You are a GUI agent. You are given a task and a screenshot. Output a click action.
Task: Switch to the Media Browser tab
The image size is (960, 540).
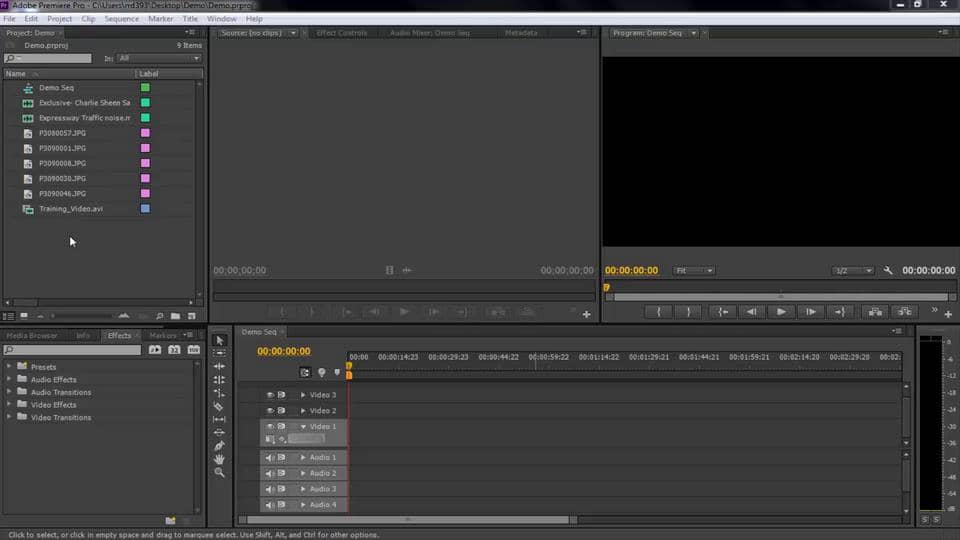pyautogui.click(x=32, y=336)
